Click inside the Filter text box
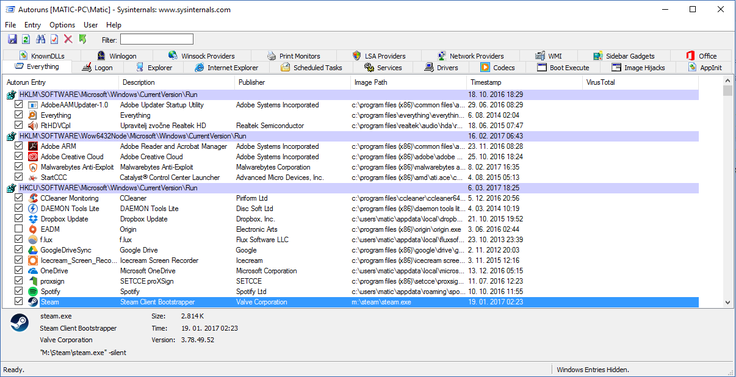736x377 pixels. [157, 39]
